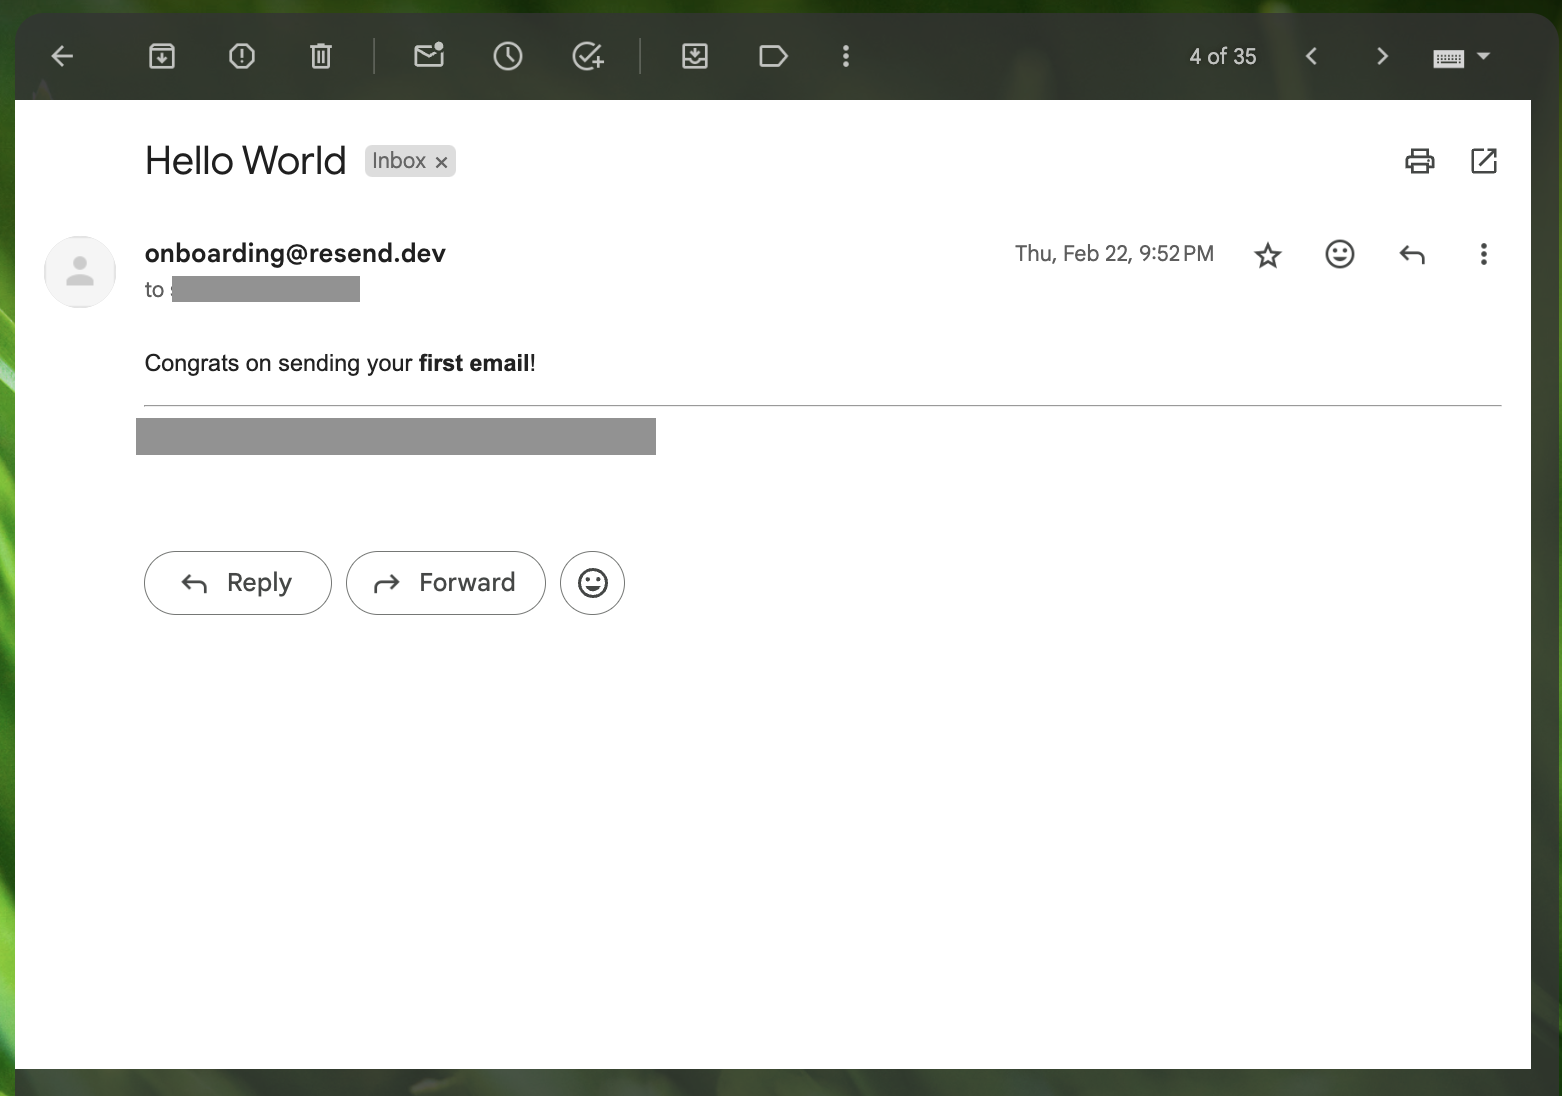Return to the inbox with the back arrow
The width and height of the screenshot is (1562, 1096).
point(62,56)
